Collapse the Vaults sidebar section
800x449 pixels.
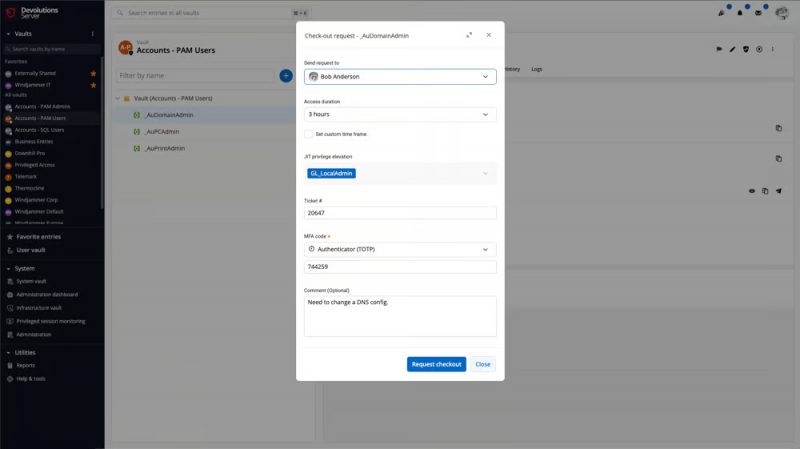click(x=8, y=34)
